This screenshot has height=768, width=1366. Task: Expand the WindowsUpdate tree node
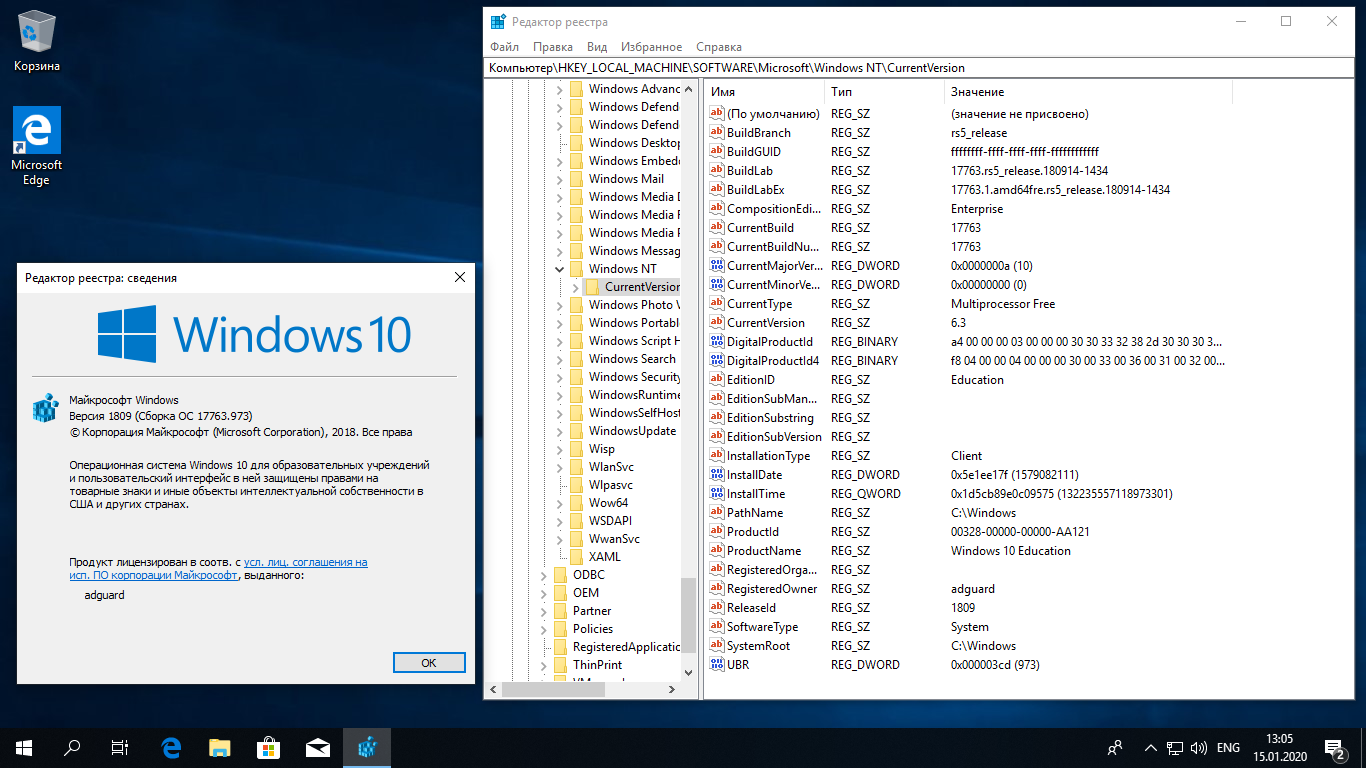click(x=560, y=431)
